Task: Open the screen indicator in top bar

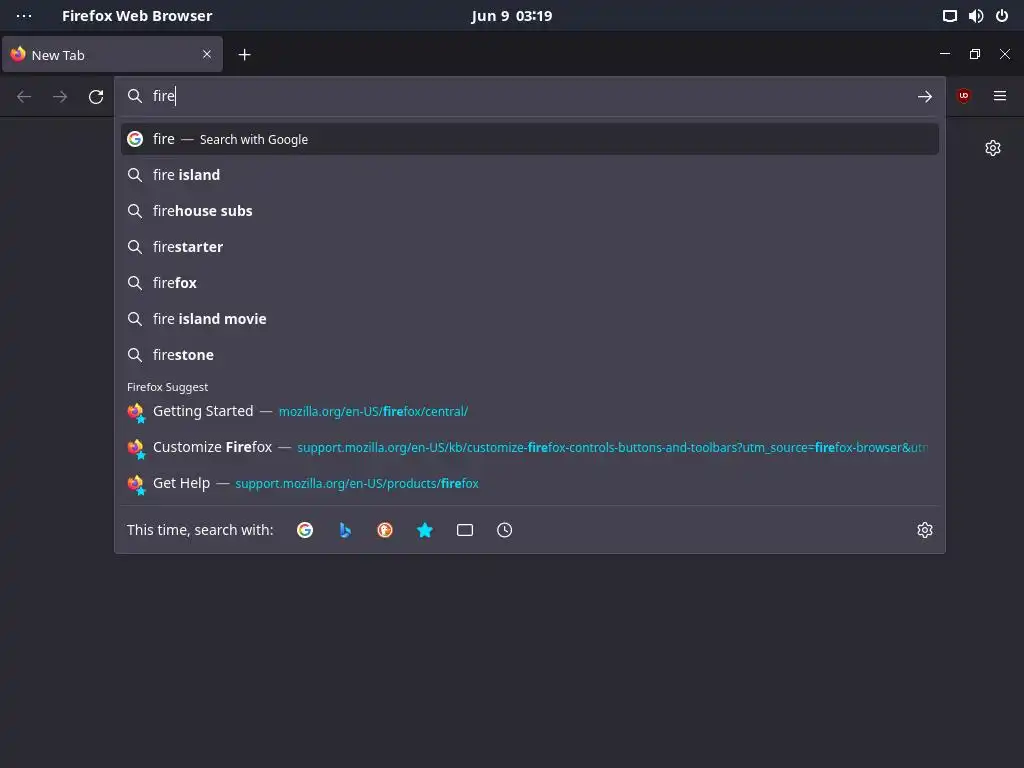Action: 950,16
